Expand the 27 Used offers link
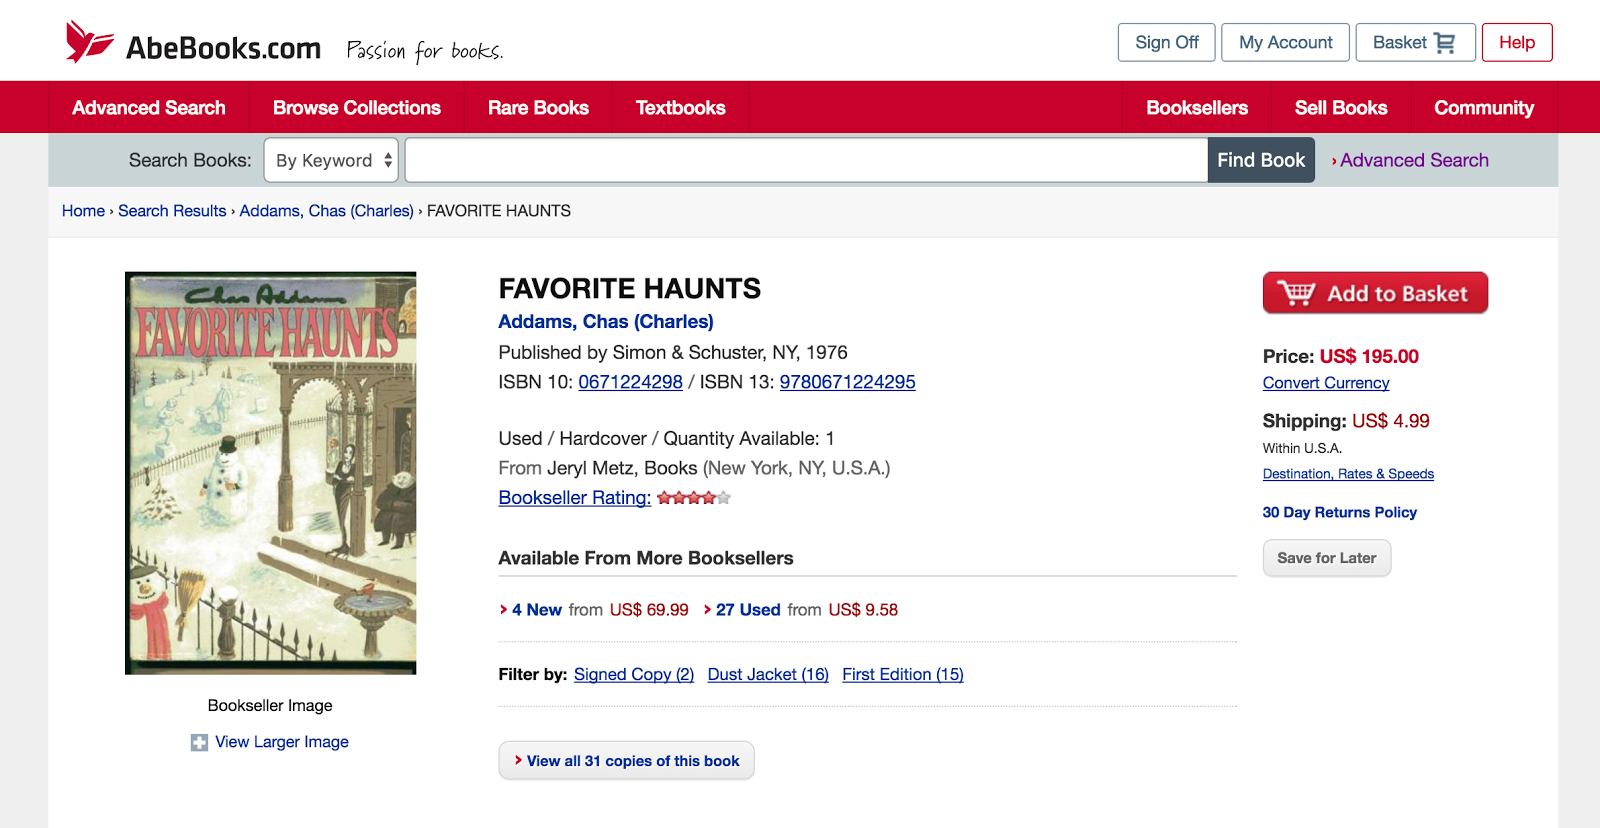 tap(748, 610)
